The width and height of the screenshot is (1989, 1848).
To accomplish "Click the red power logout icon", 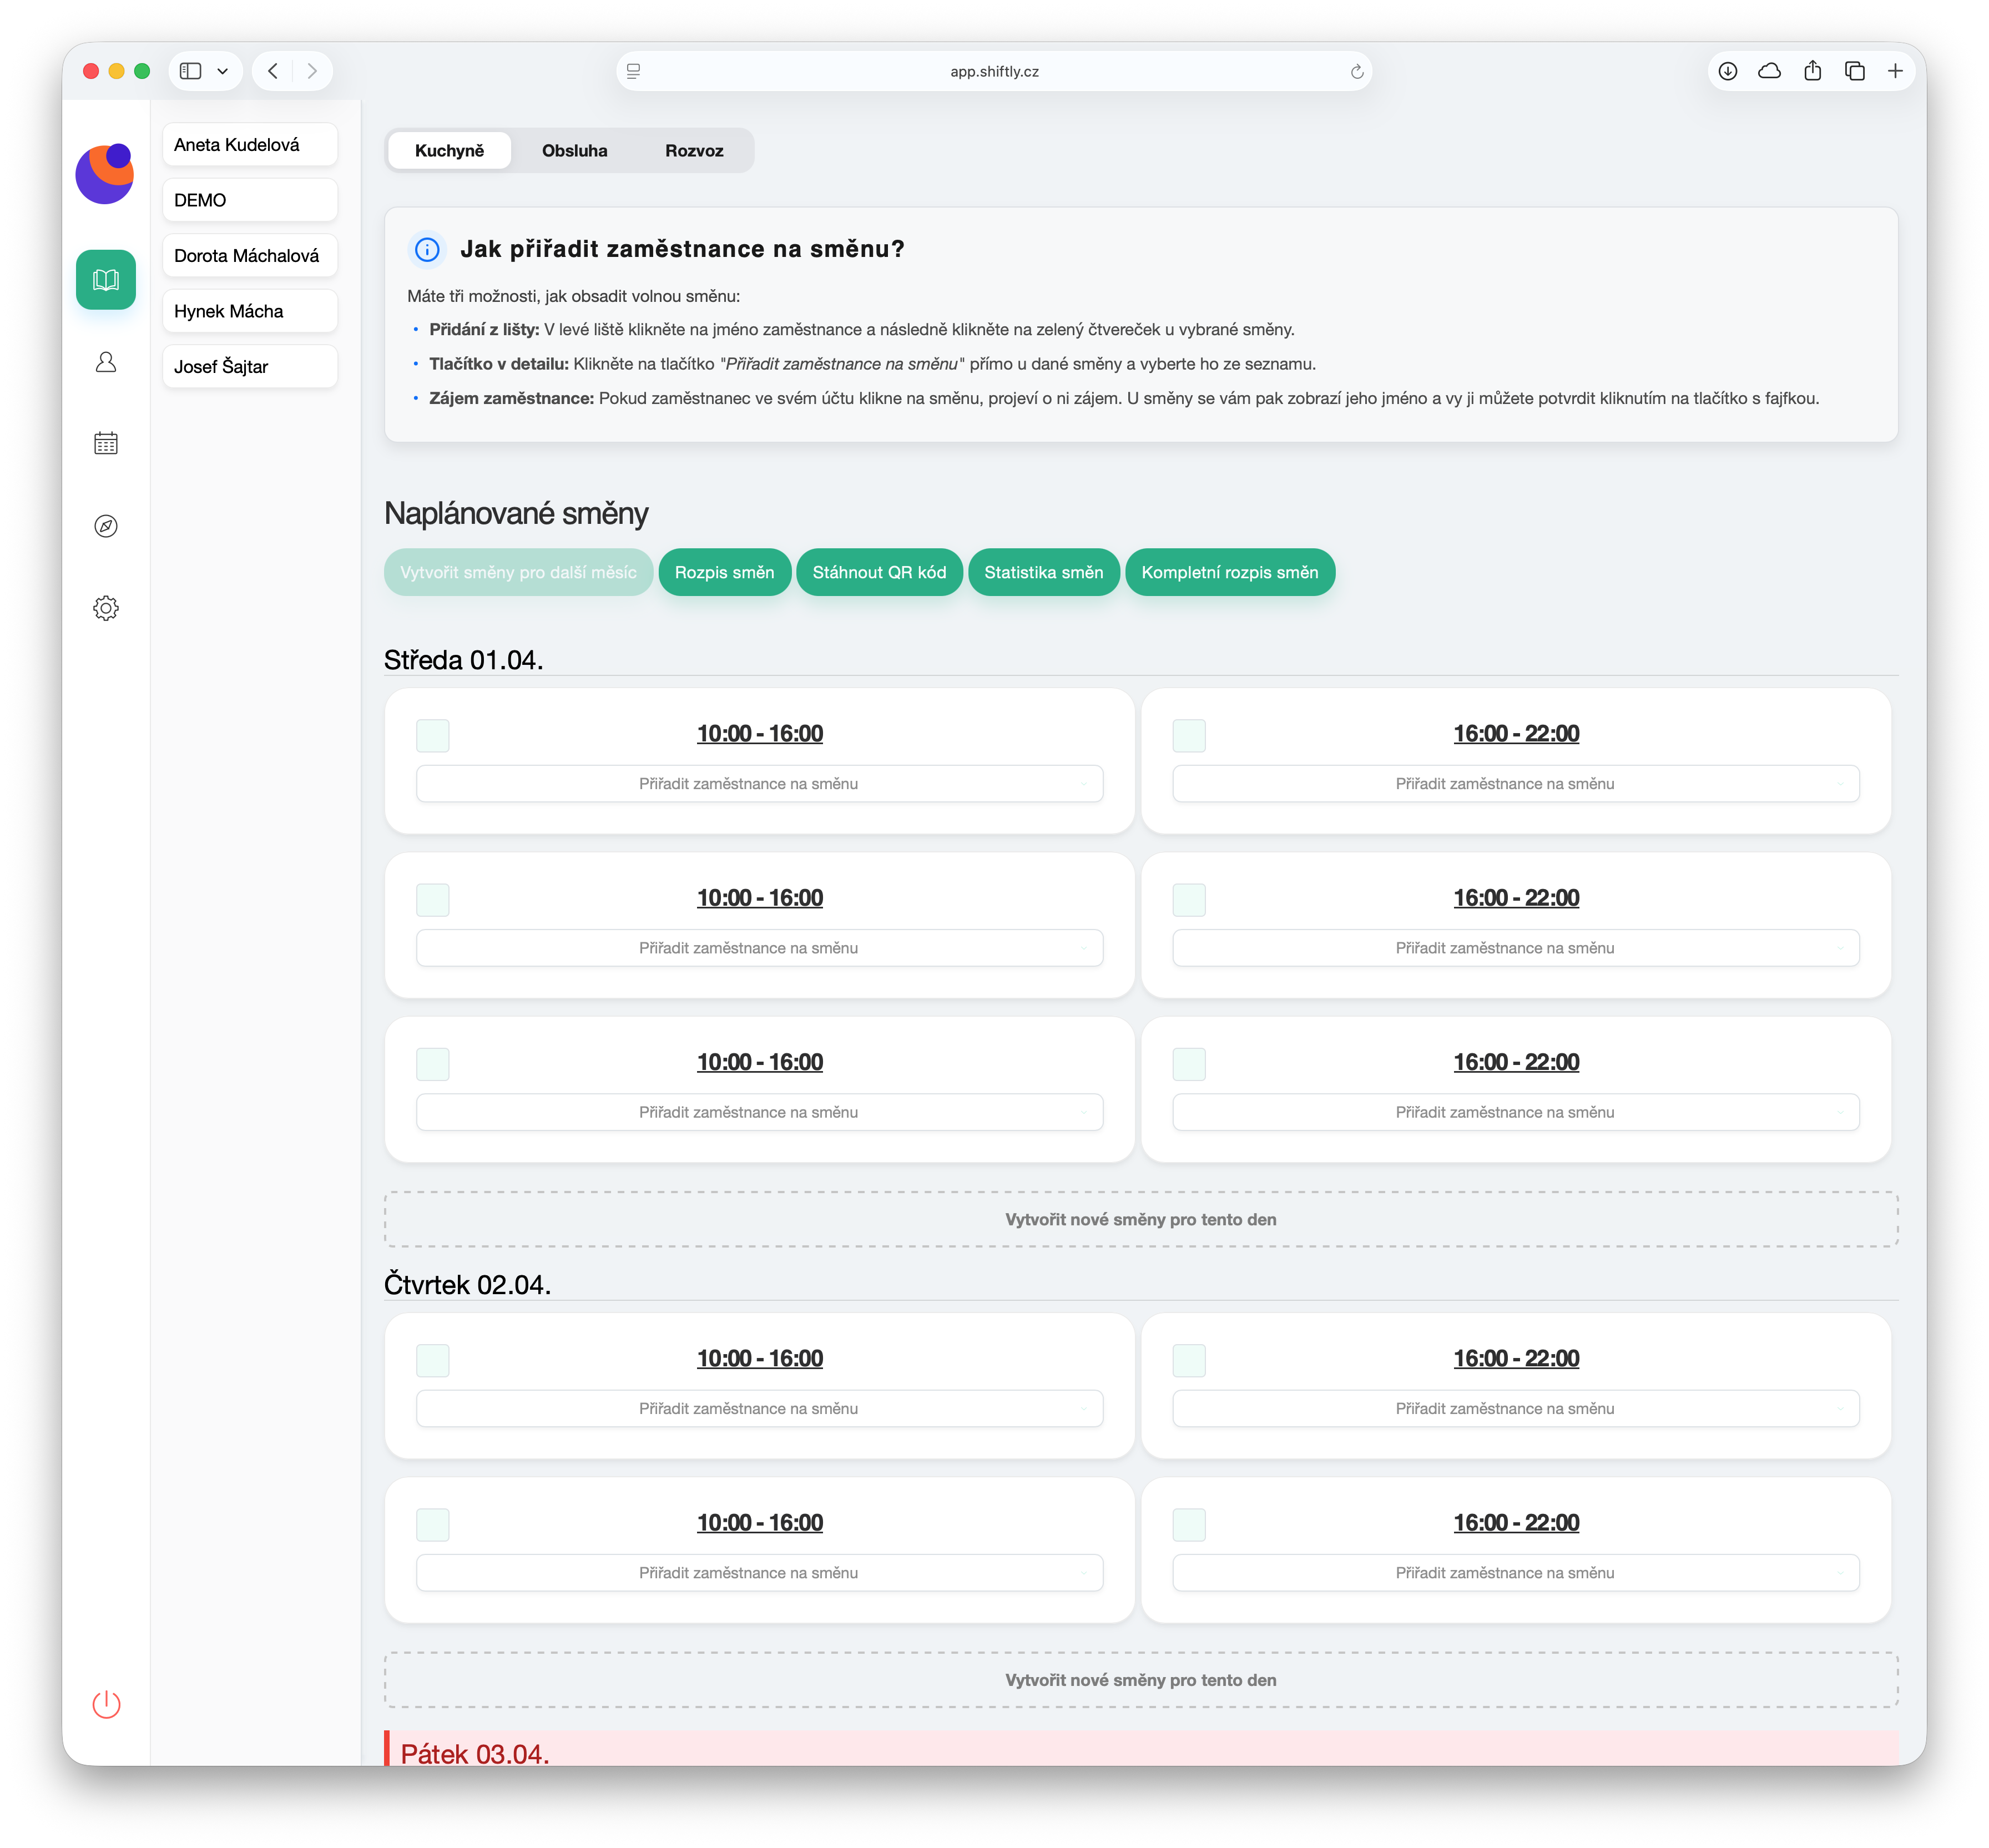I will 106,1704.
